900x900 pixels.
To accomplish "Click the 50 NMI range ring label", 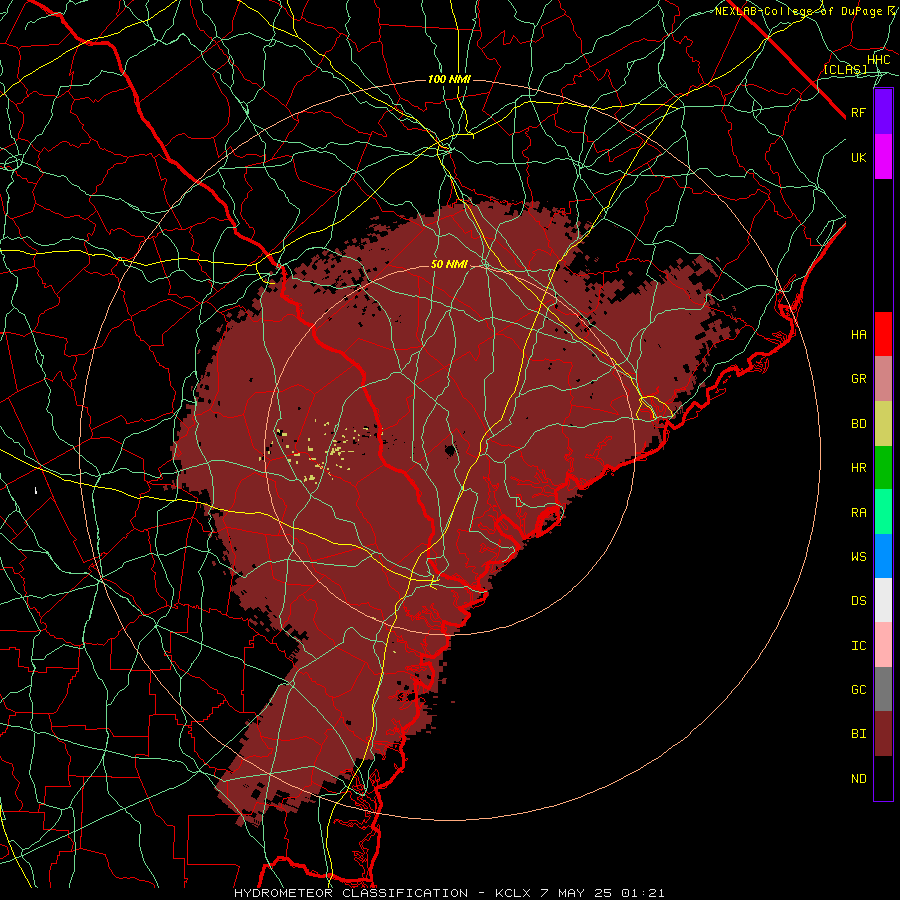I will click(449, 264).
